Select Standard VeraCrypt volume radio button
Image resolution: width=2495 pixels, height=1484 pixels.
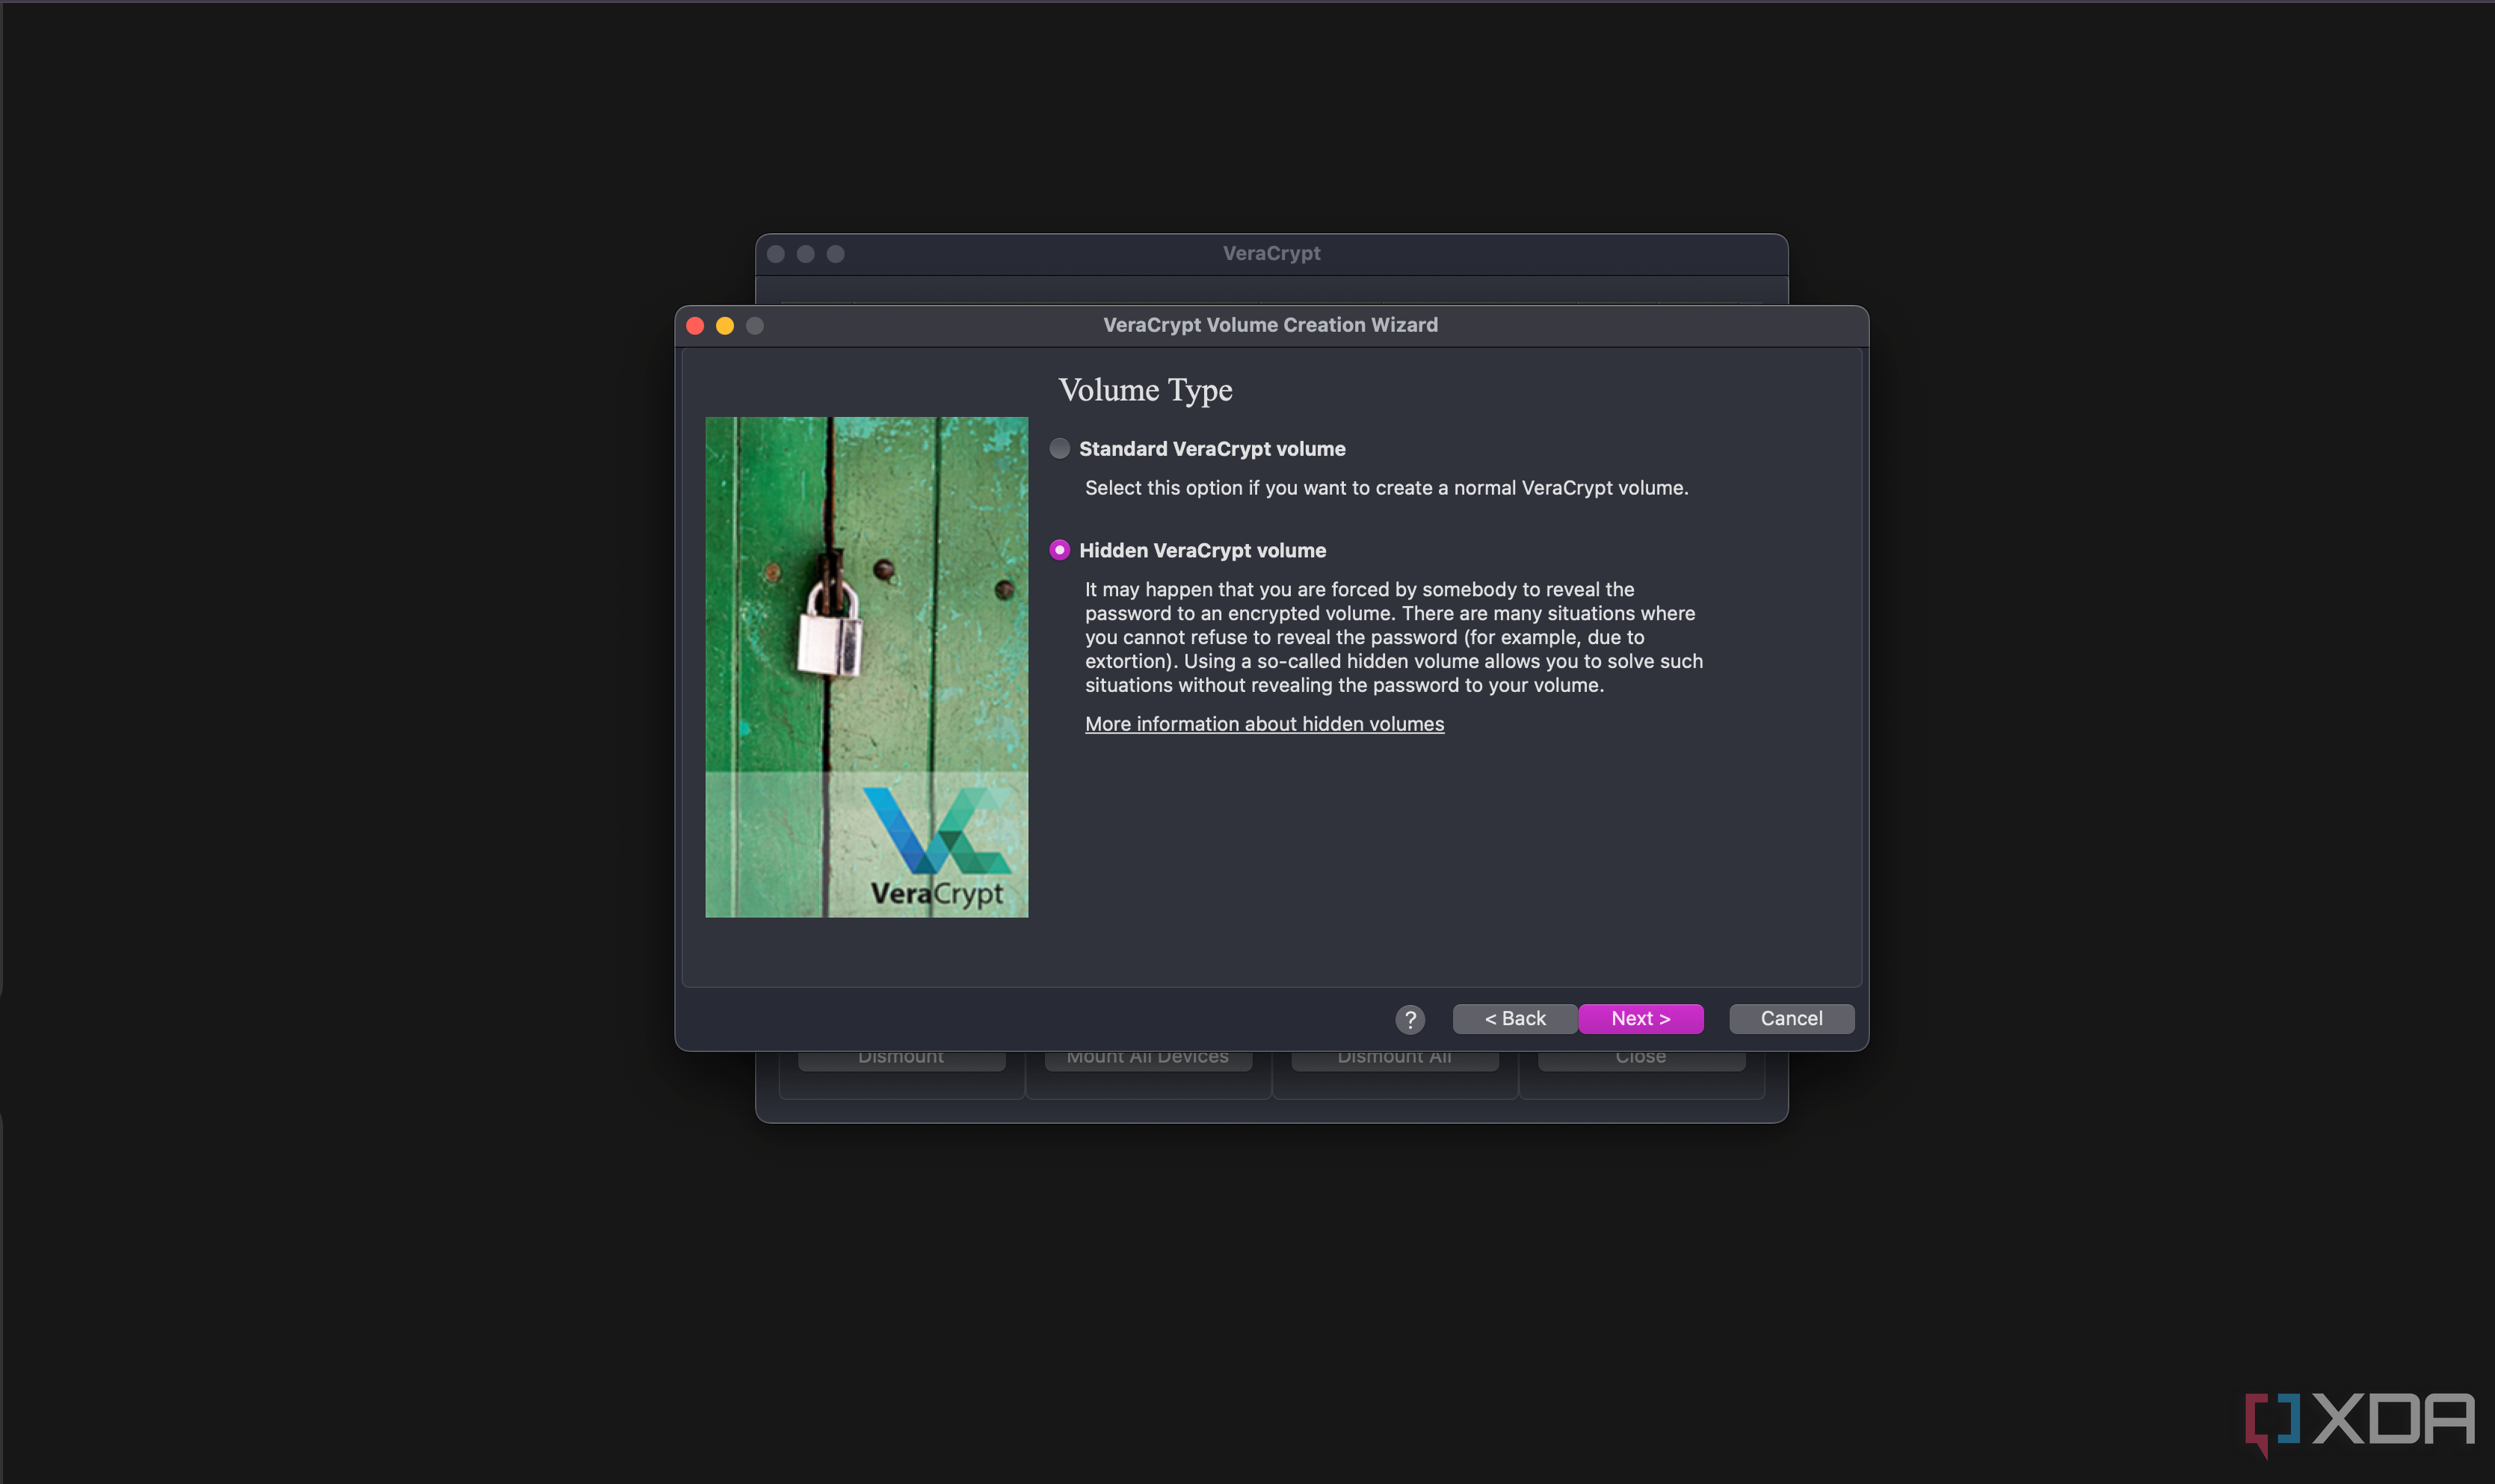[x=1058, y=447]
